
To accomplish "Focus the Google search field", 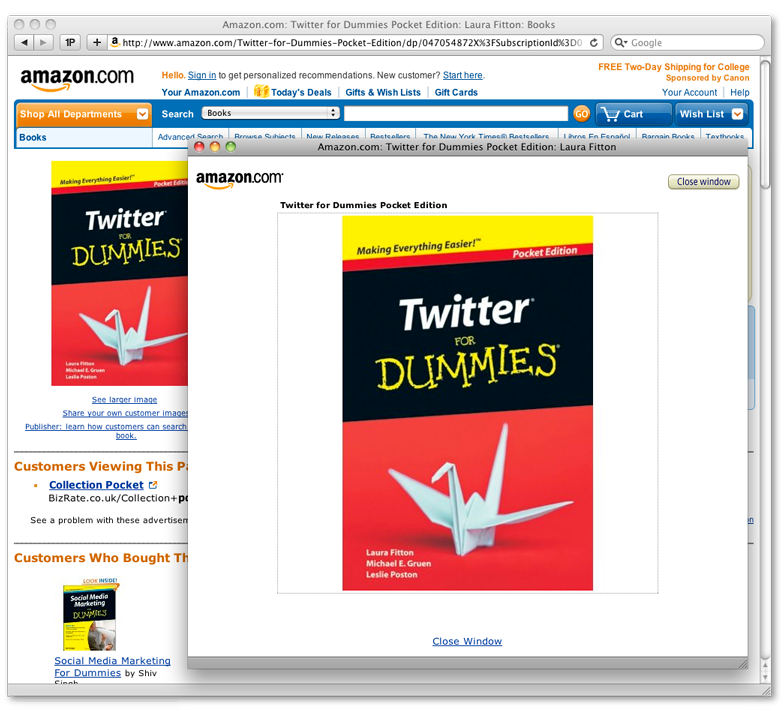I will pos(688,43).
